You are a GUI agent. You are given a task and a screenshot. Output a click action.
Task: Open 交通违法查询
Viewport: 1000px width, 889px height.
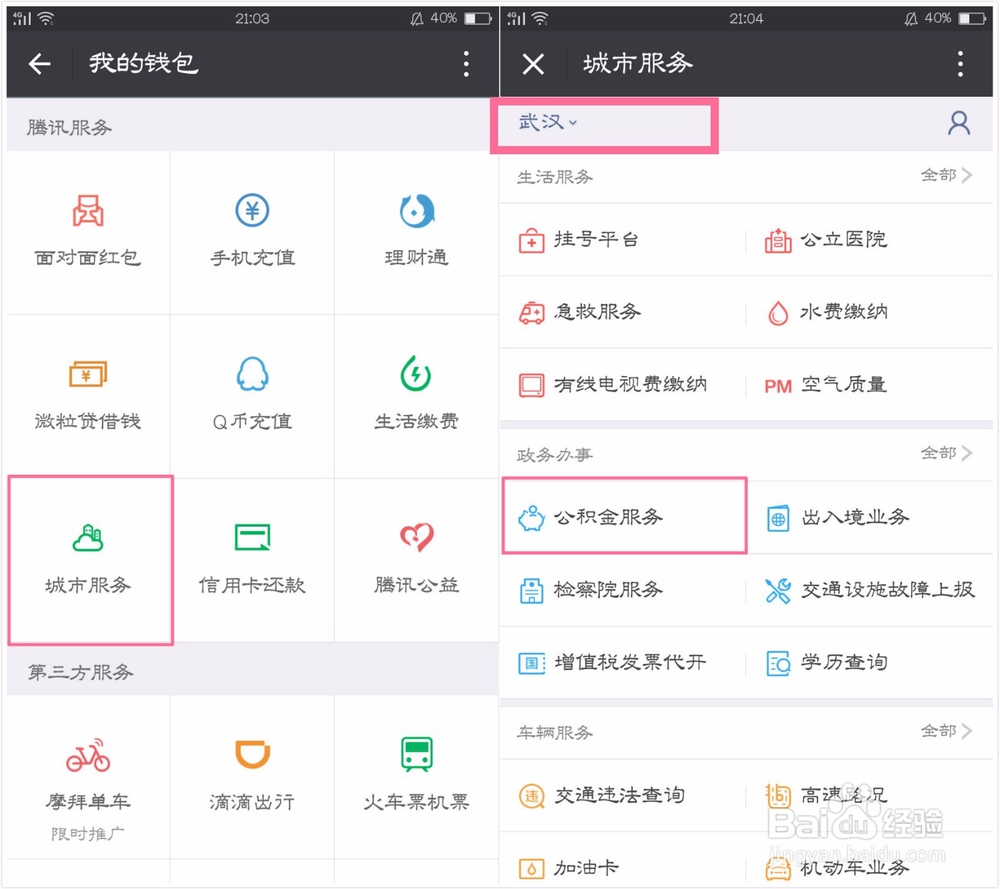coord(623,795)
